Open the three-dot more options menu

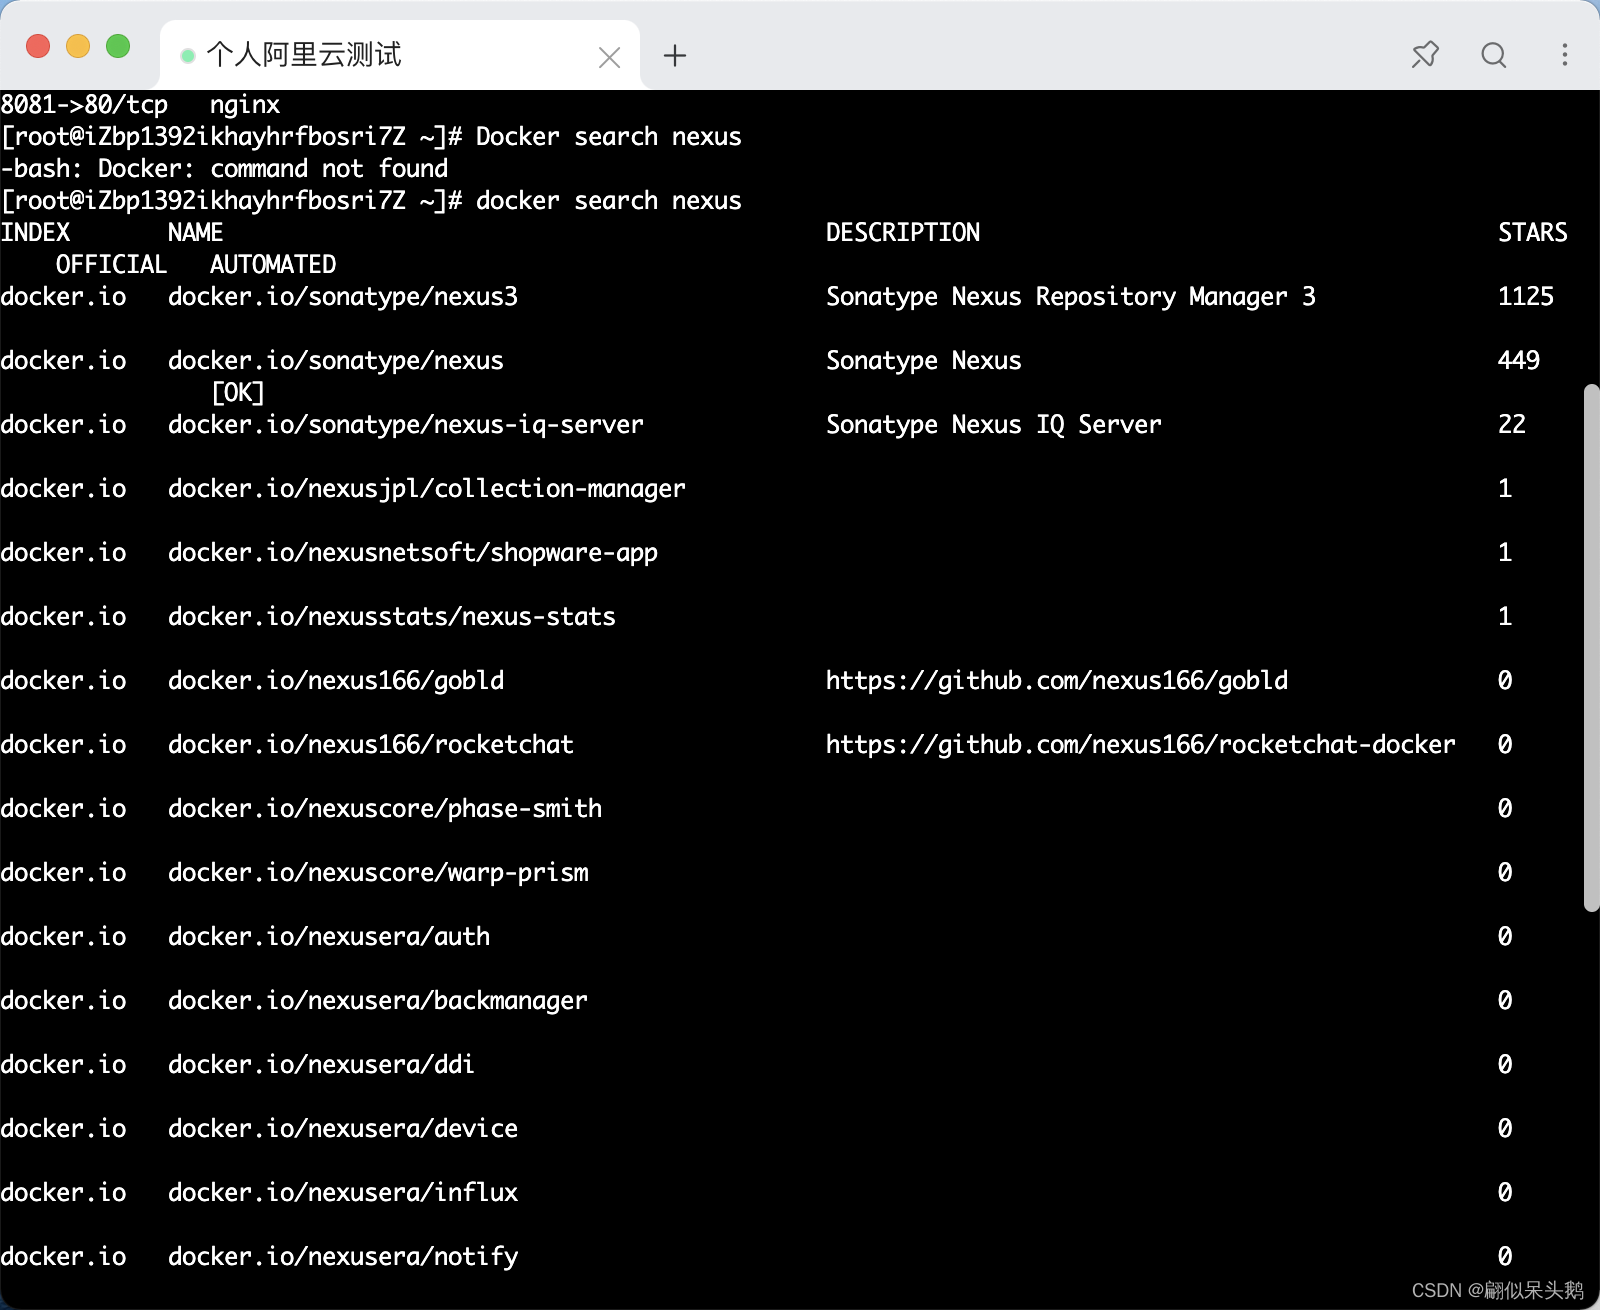point(1565,55)
